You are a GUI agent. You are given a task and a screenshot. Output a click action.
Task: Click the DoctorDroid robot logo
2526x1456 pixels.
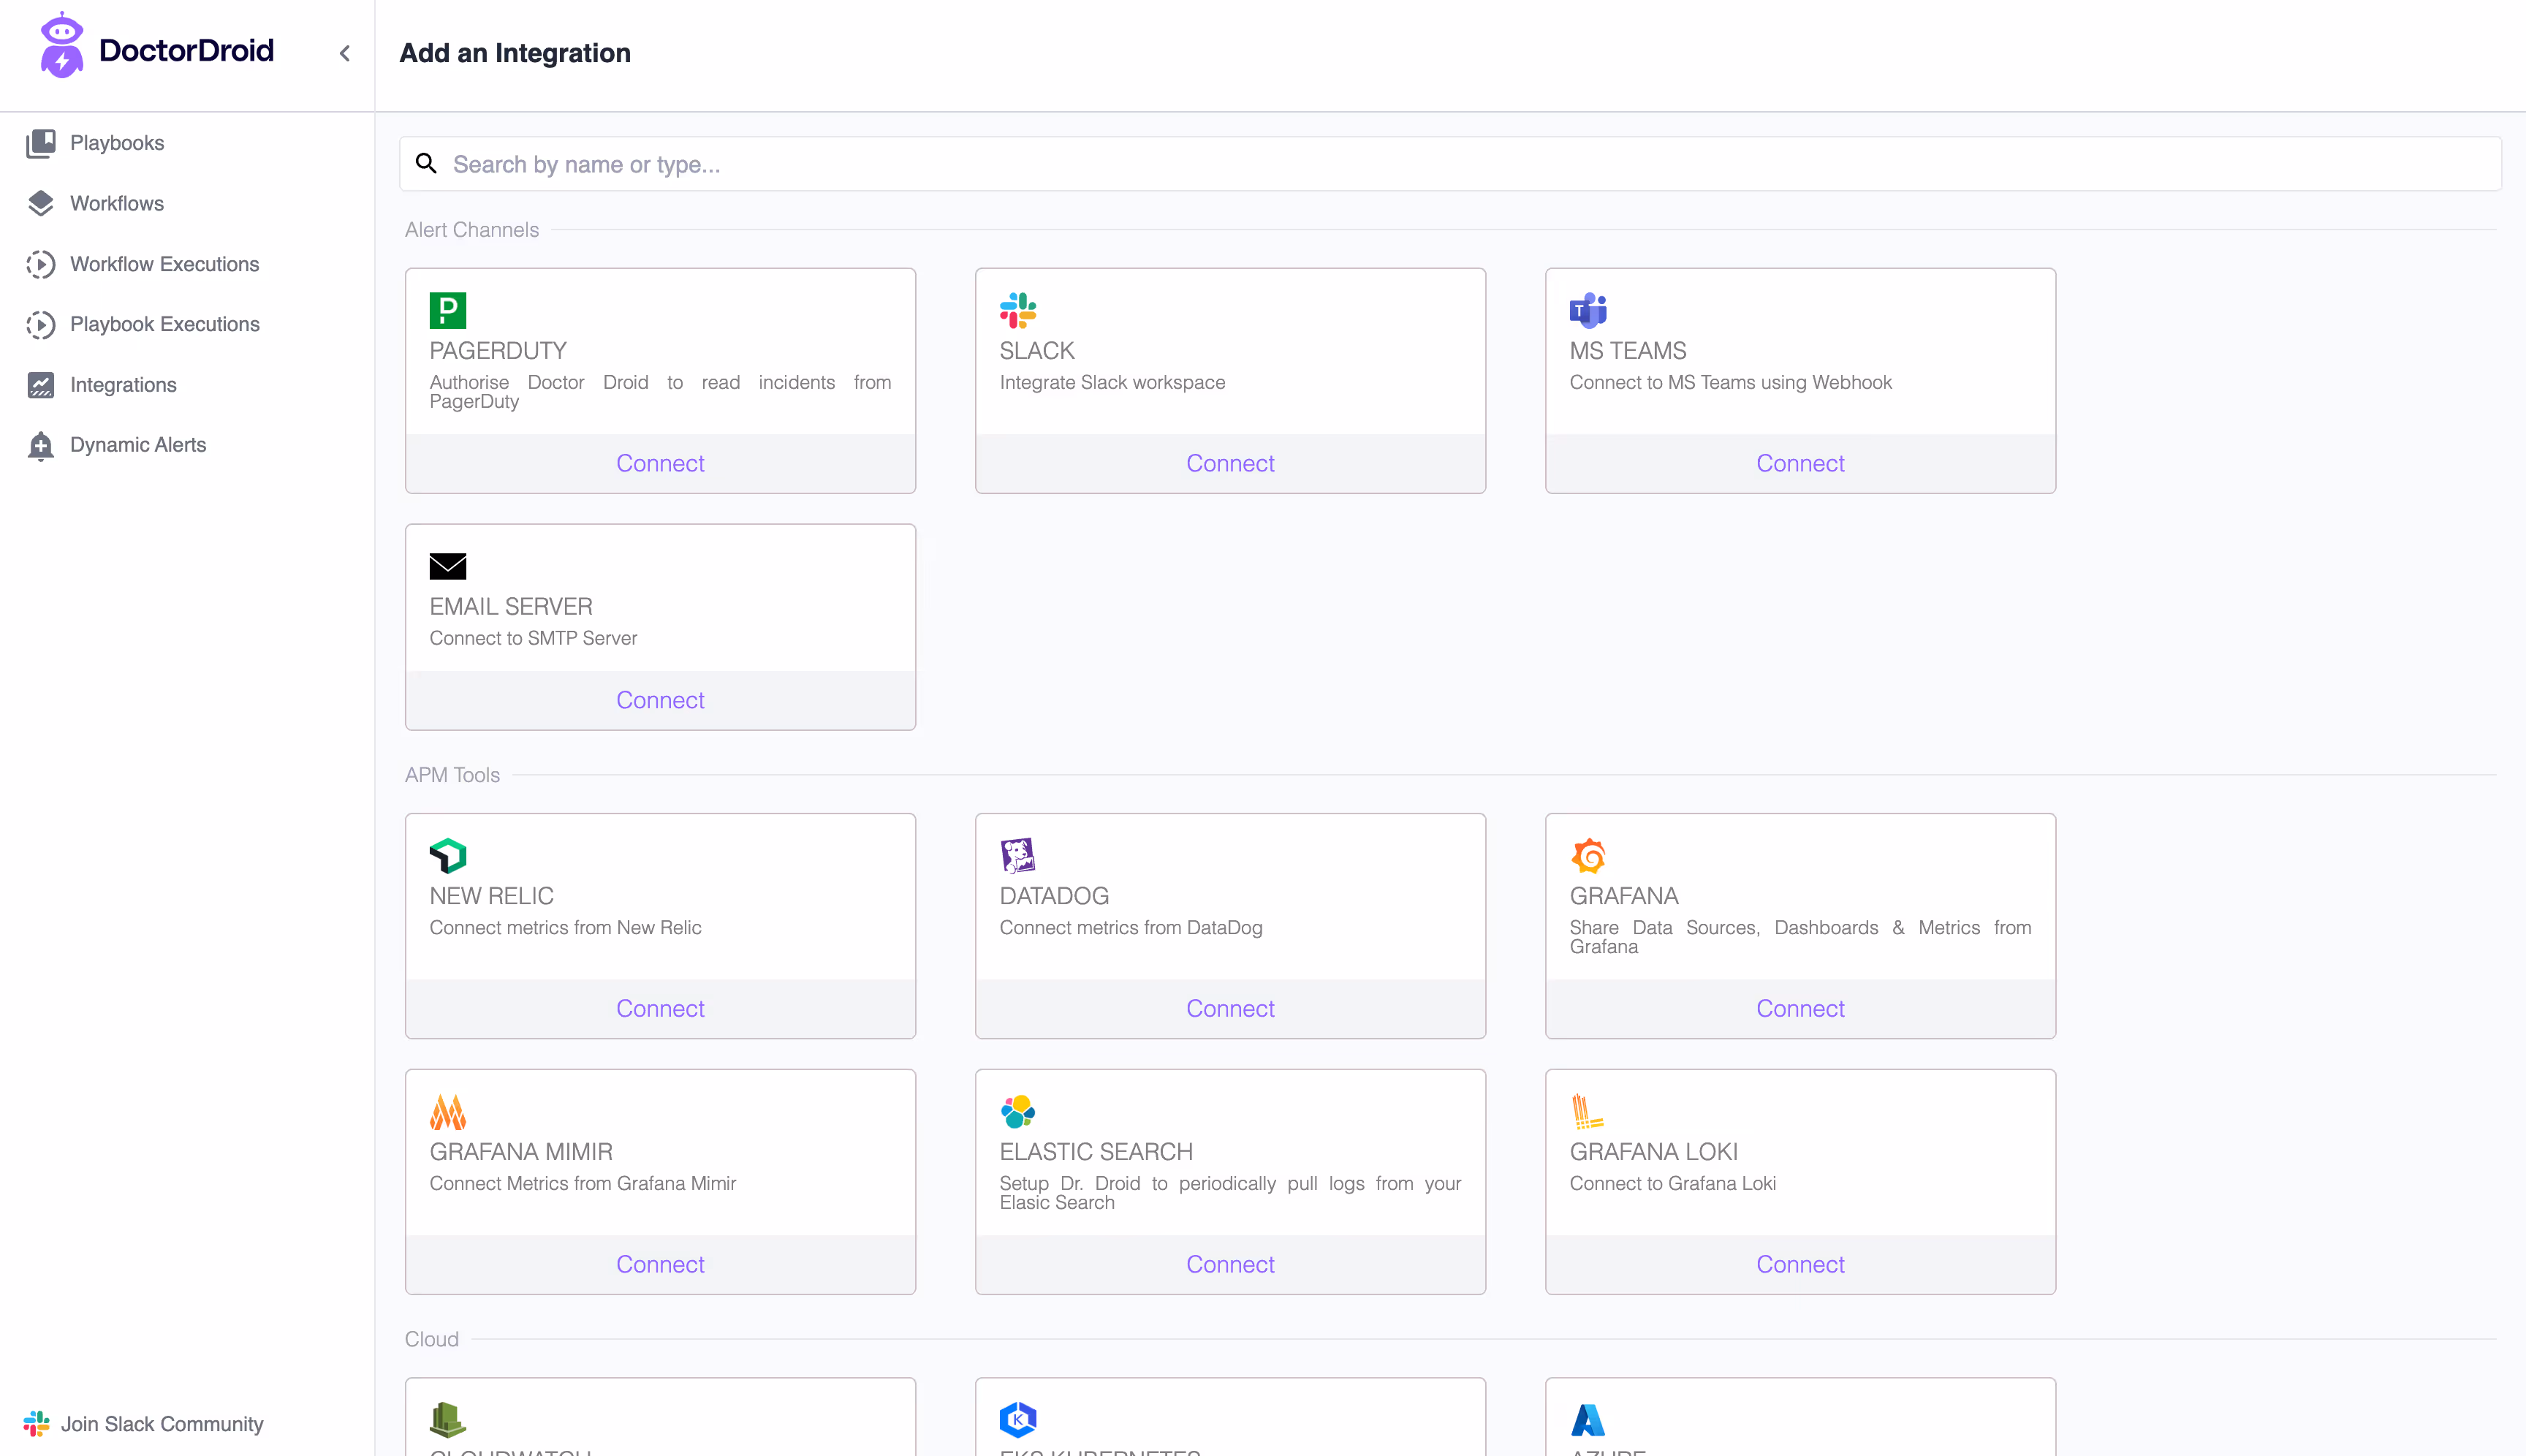click(61, 45)
